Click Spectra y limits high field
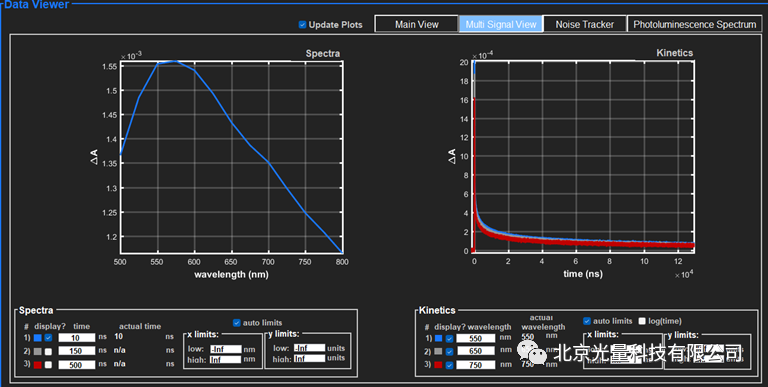The image size is (768, 387). pyautogui.click(x=309, y=359)
